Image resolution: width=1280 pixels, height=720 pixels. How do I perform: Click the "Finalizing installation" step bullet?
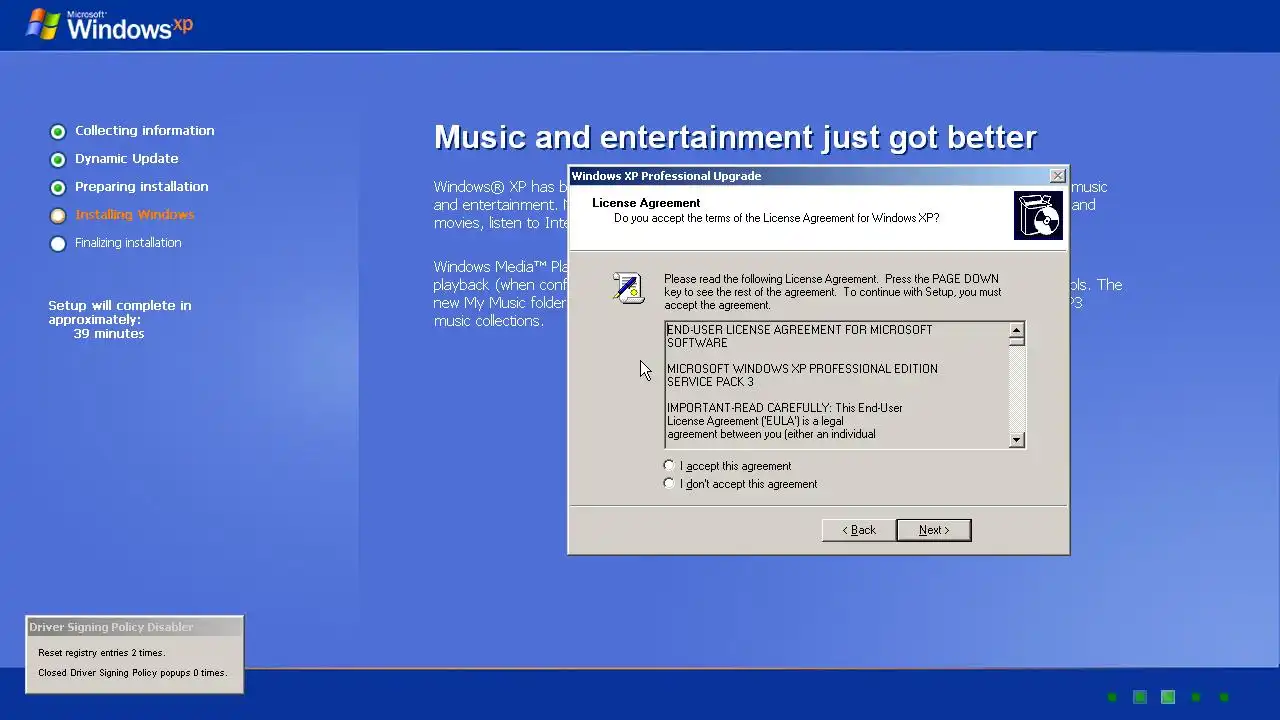[58, 244]
